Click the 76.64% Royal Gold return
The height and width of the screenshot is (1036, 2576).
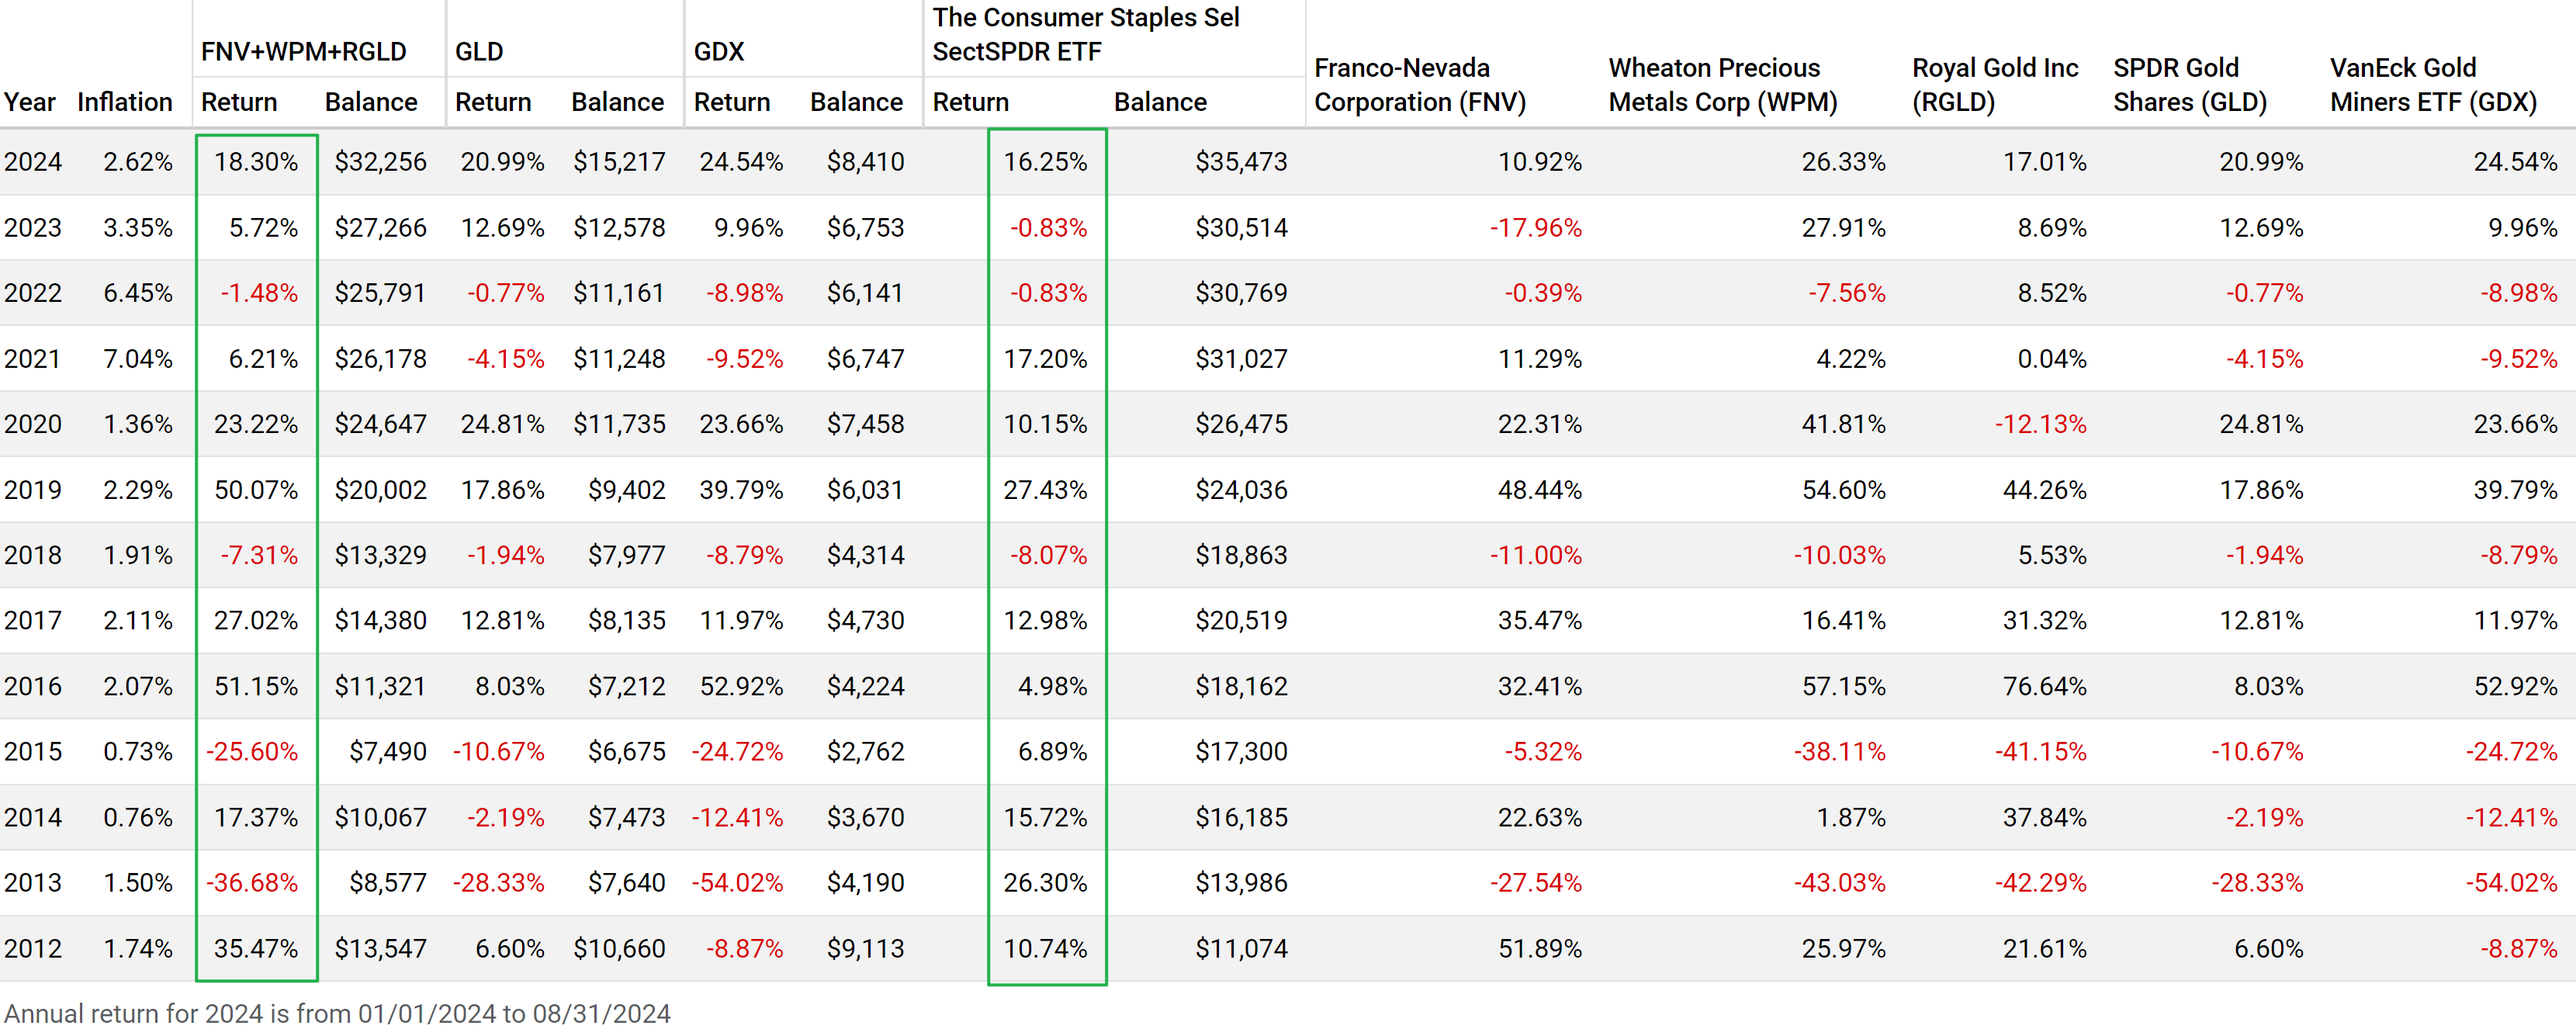click(2044, 686)
